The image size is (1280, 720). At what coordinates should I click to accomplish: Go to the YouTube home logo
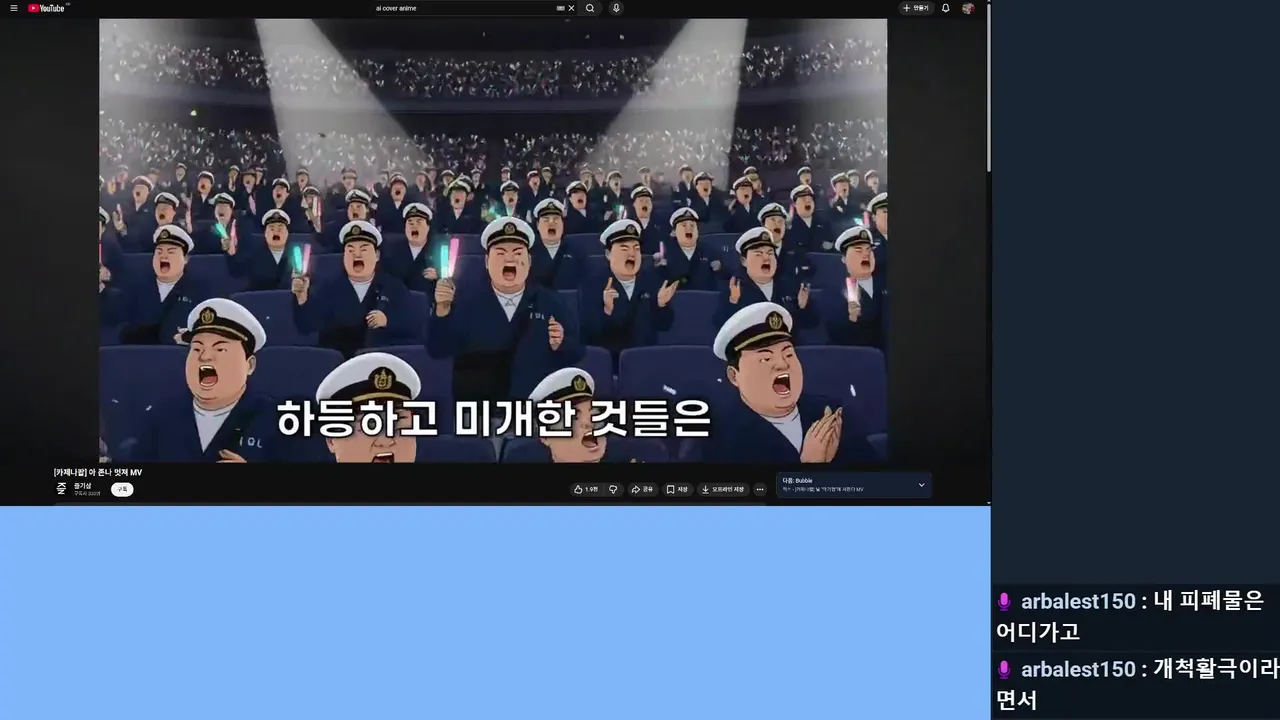click(48, 8)
